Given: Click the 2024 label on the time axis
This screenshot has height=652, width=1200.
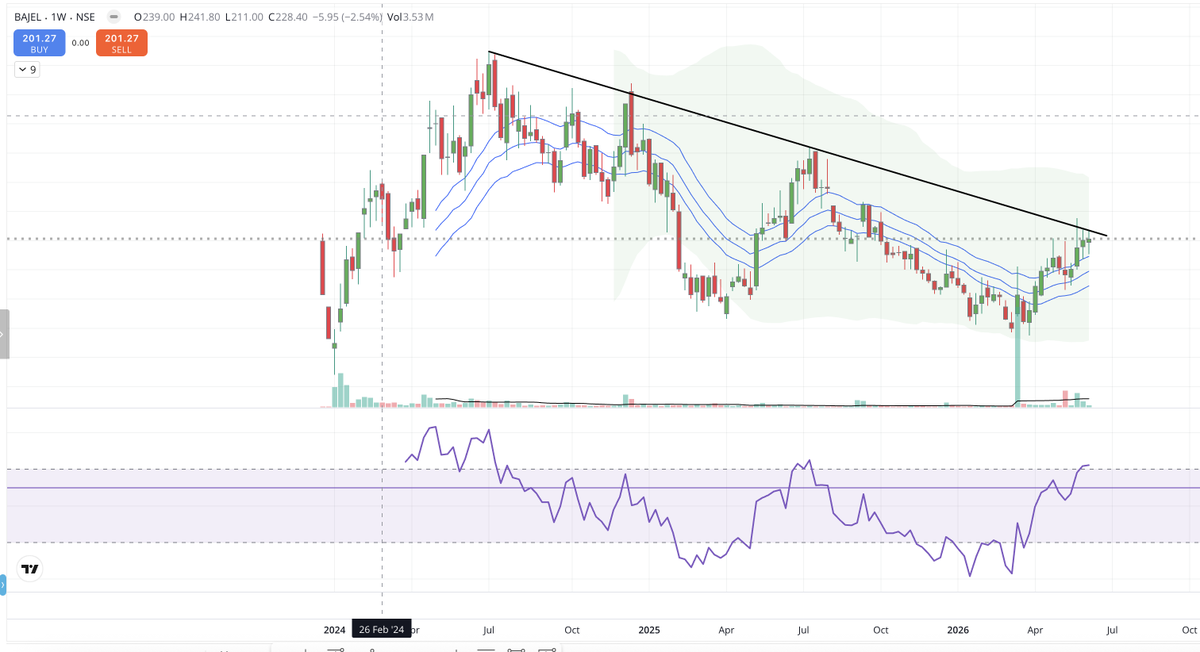Looking at the screenshot, I should pyautogui.click(x=335, y=630).
